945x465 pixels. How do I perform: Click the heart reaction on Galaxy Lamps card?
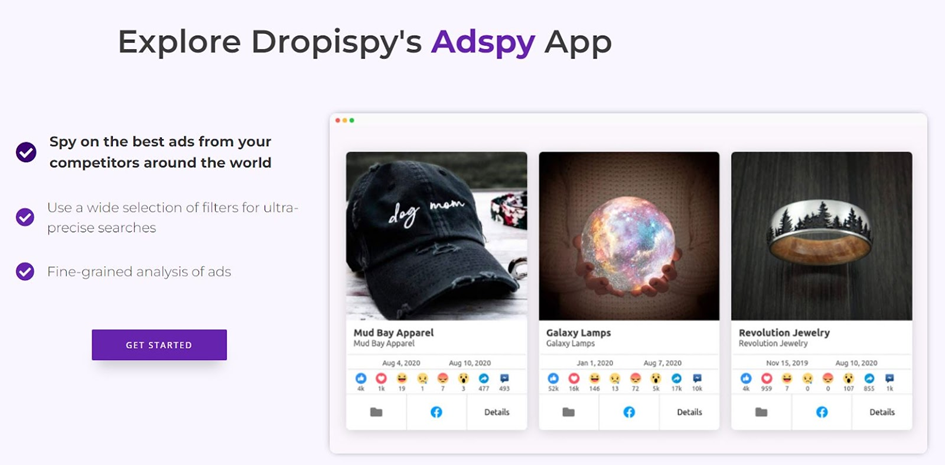tap(574, 378)
